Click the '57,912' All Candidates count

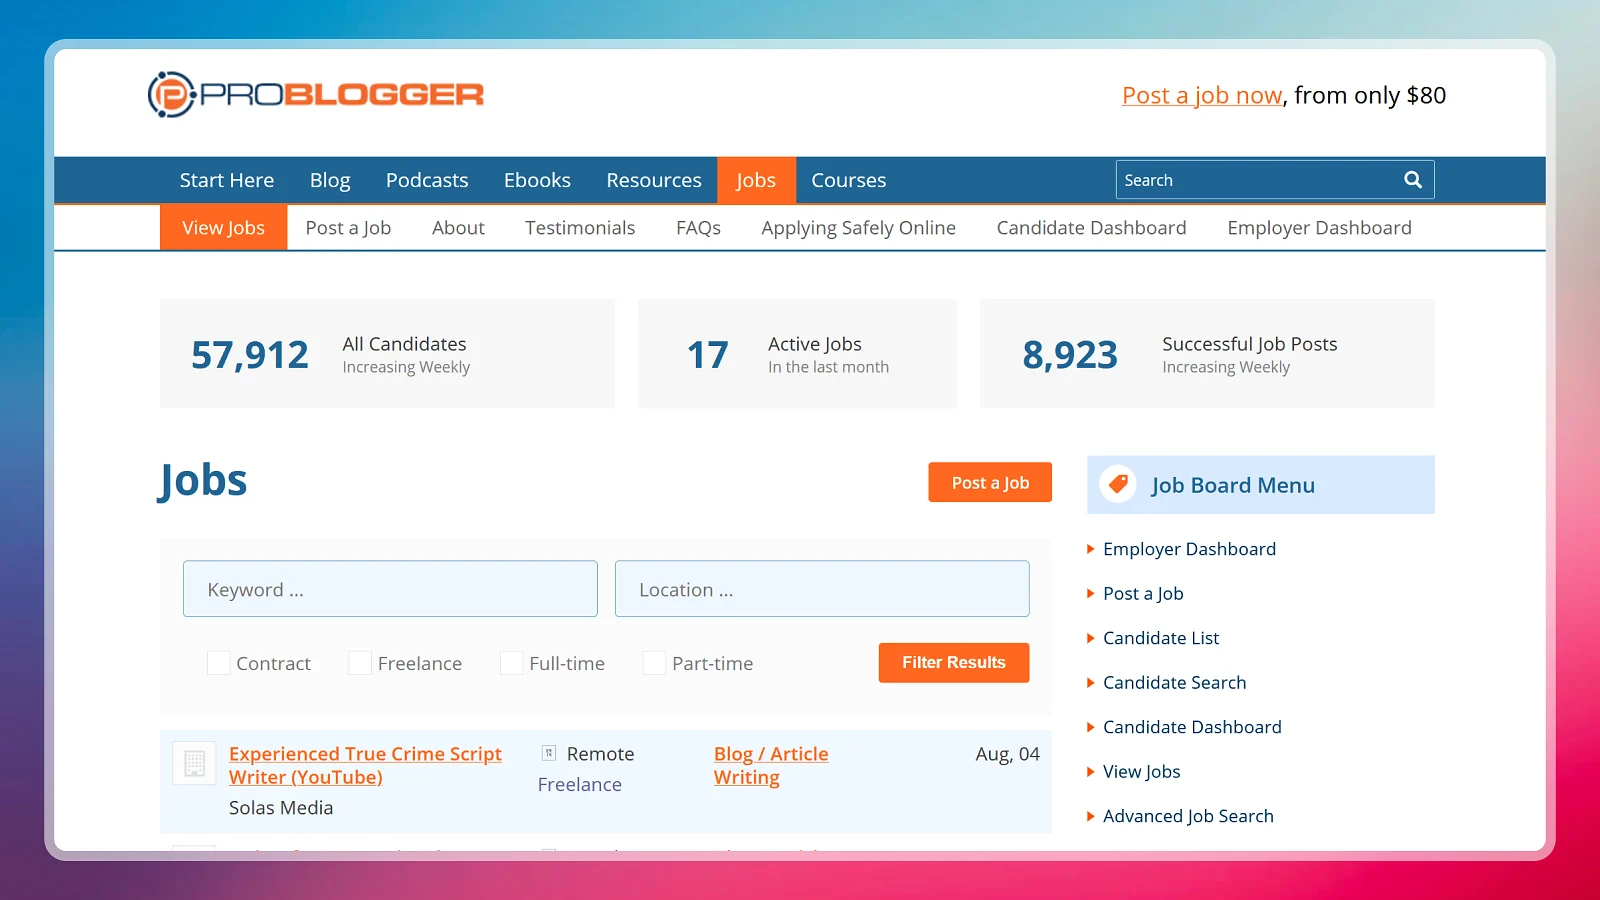click(250, 355)
